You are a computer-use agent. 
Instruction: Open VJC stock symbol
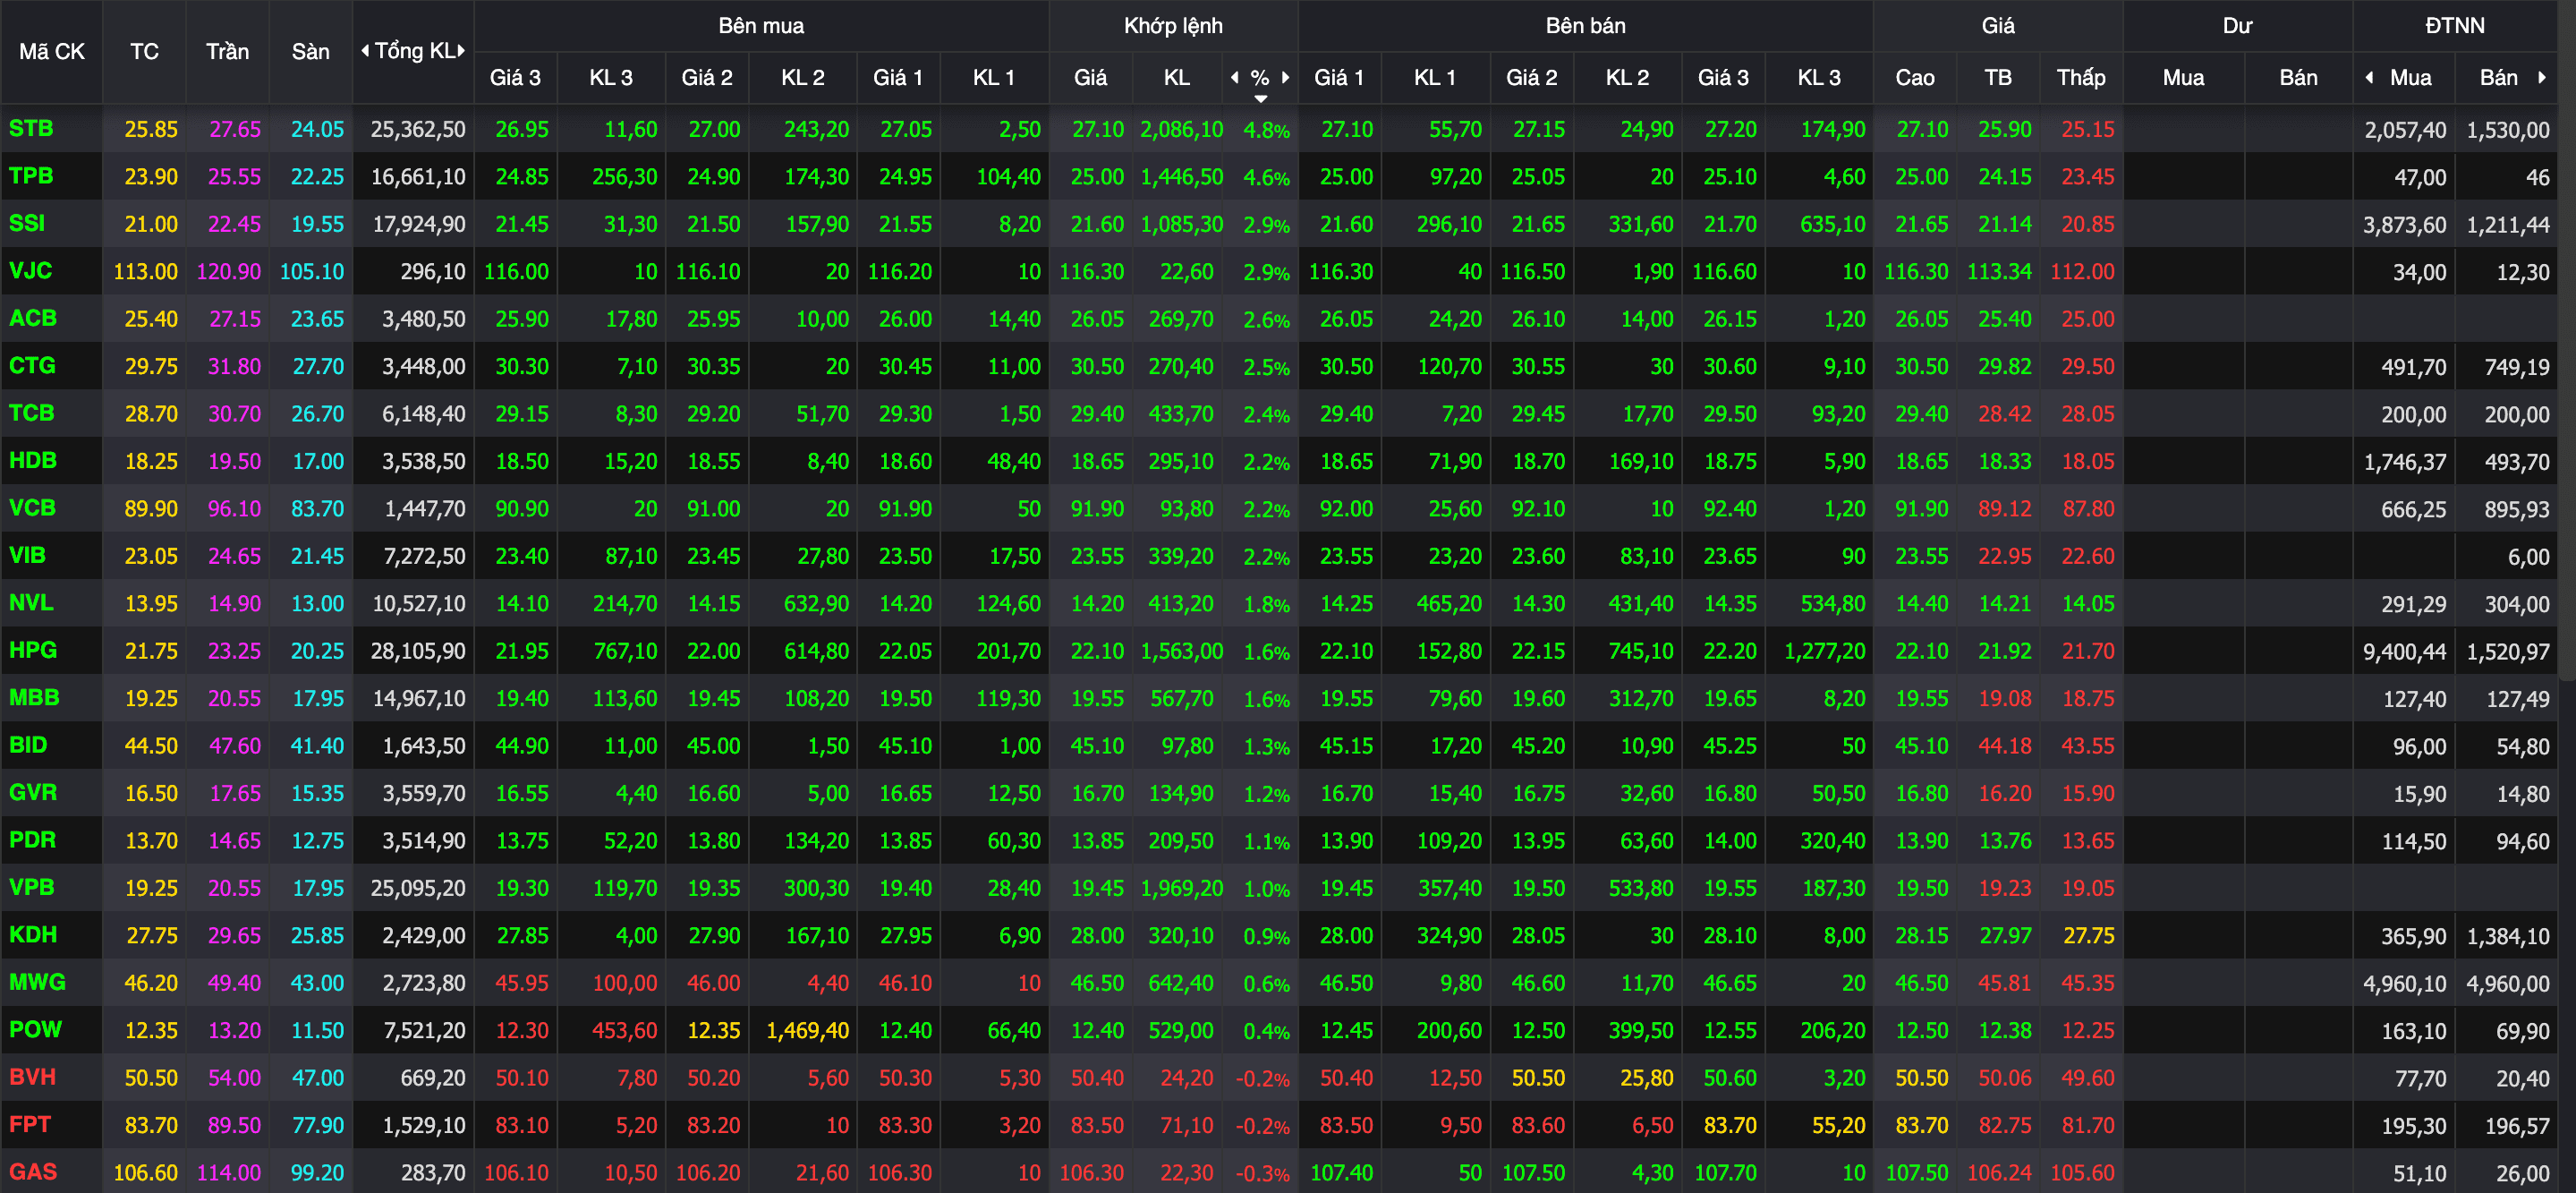30,270
